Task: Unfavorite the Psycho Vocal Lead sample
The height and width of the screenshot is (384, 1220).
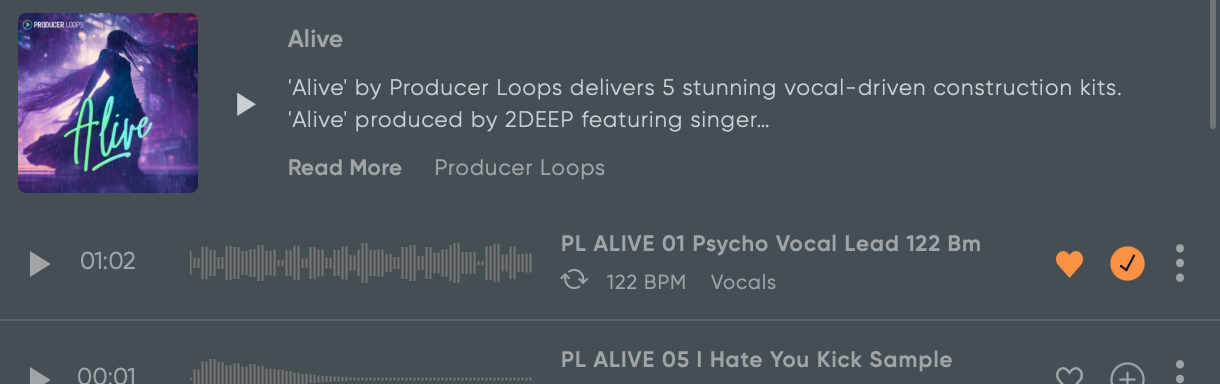Action: pos(1070,264)
